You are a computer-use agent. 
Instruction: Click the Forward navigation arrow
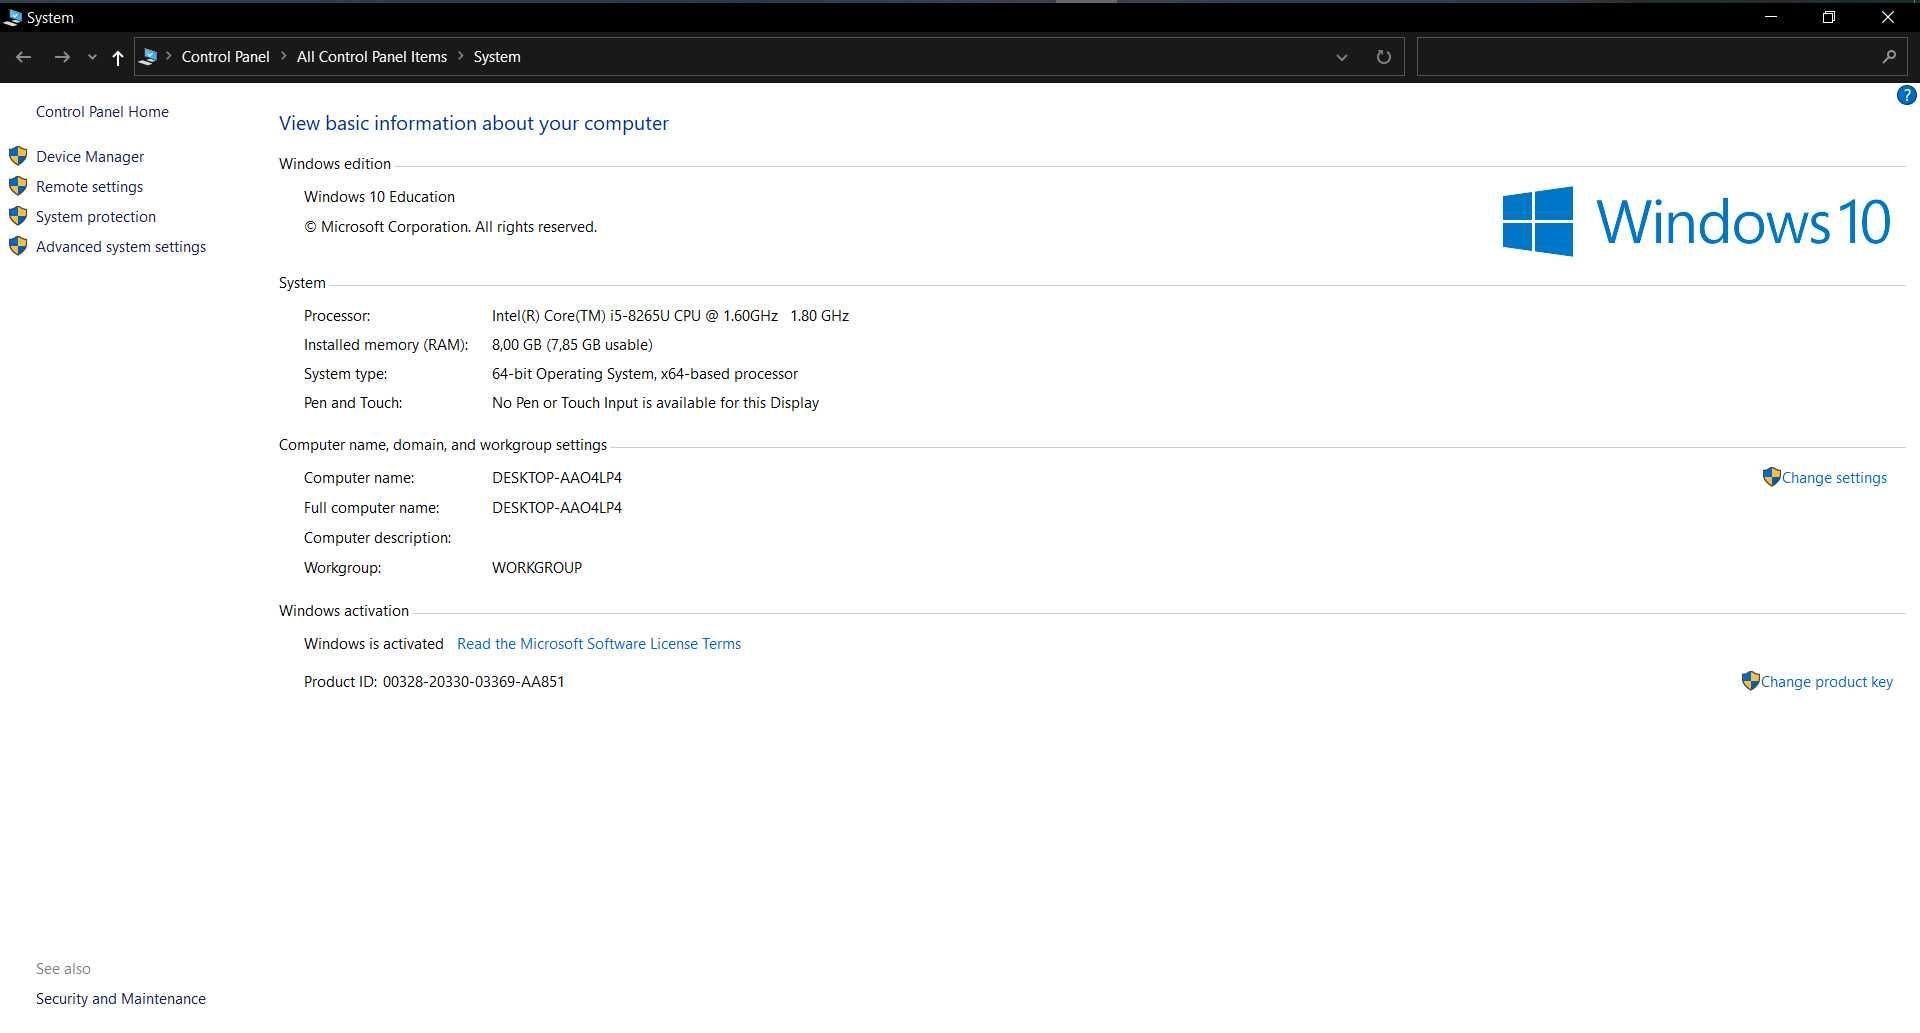62,57
